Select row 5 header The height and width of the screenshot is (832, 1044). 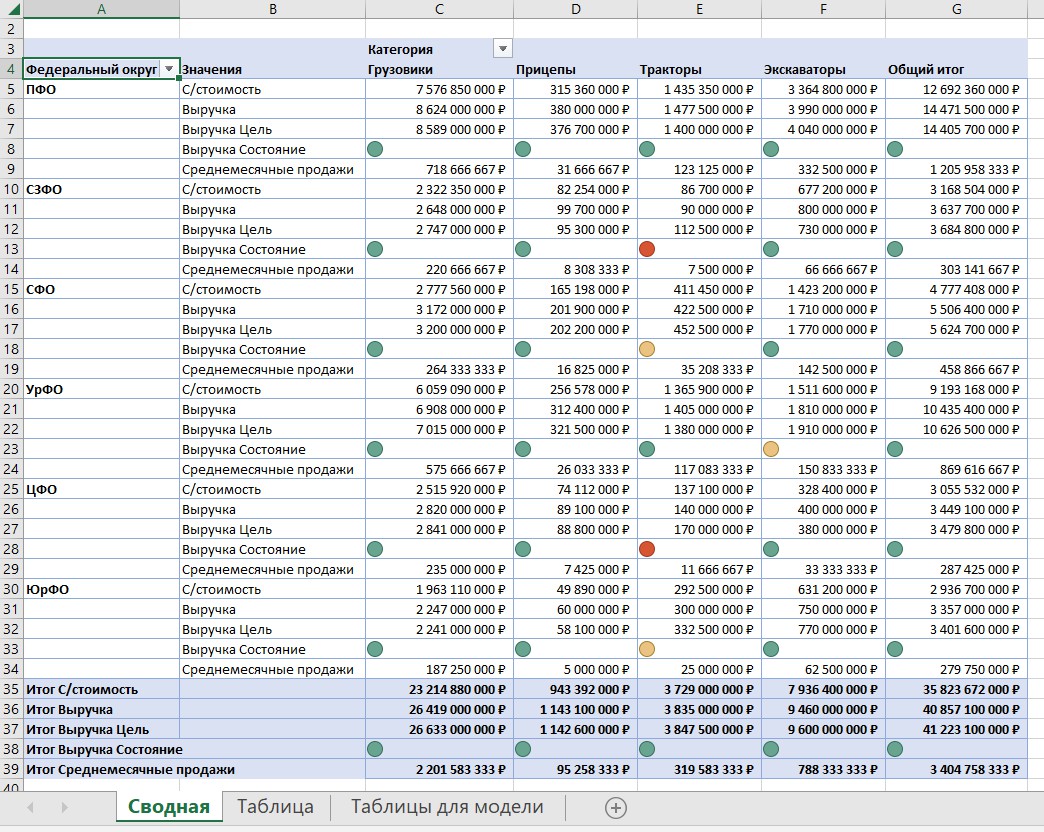(x=11, y=89)
